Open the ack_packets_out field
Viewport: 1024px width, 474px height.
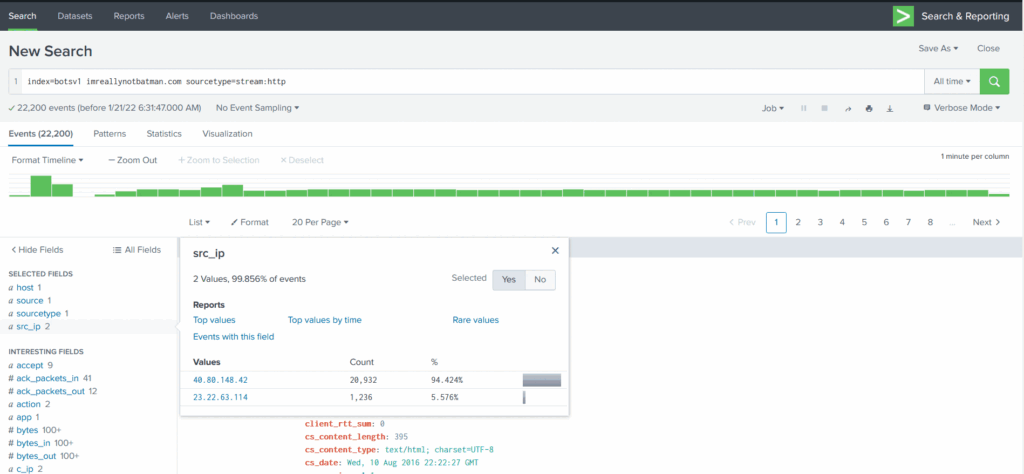pyautogui.click(x=52, y=391)
